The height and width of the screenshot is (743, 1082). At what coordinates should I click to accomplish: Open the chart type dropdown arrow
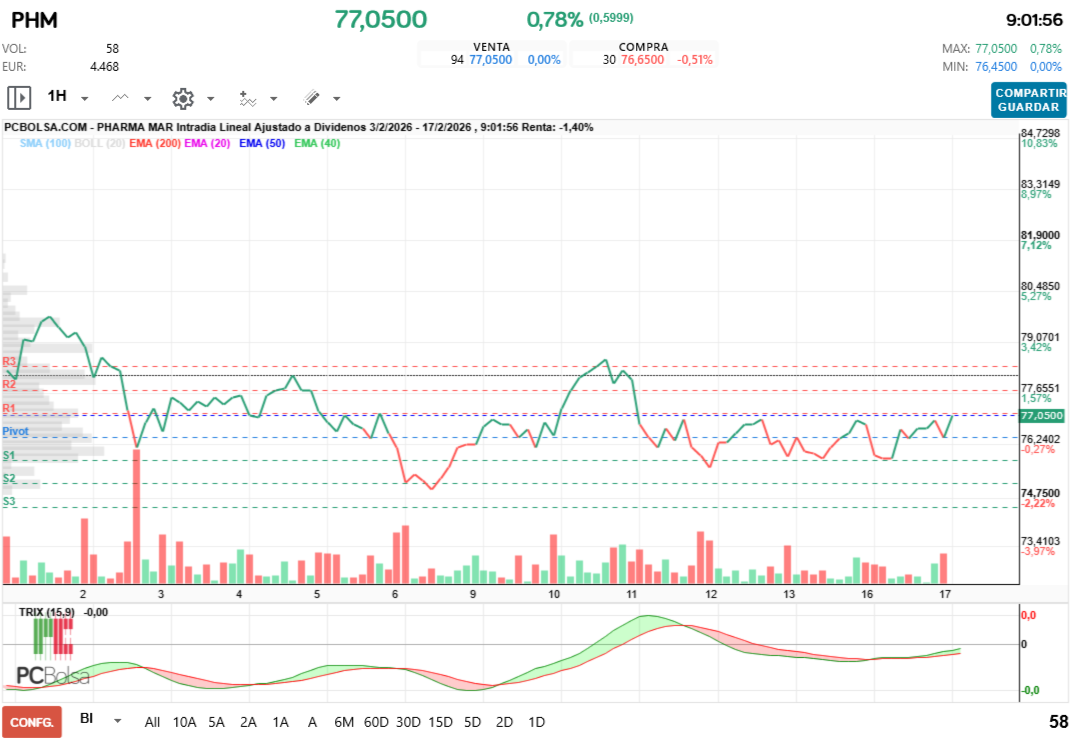(145, 97)
